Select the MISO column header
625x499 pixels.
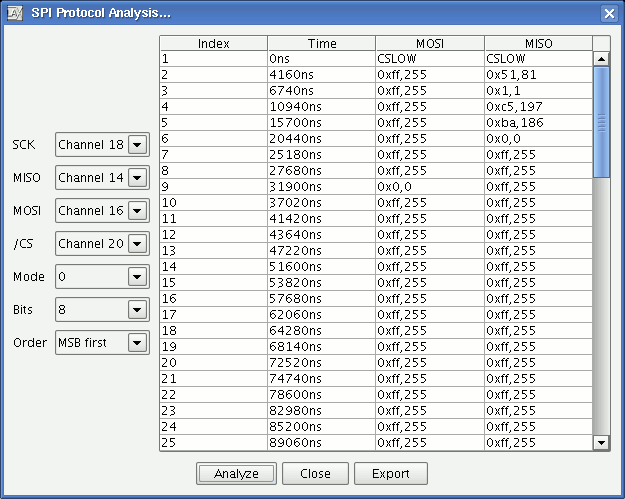tap(538, 44)
